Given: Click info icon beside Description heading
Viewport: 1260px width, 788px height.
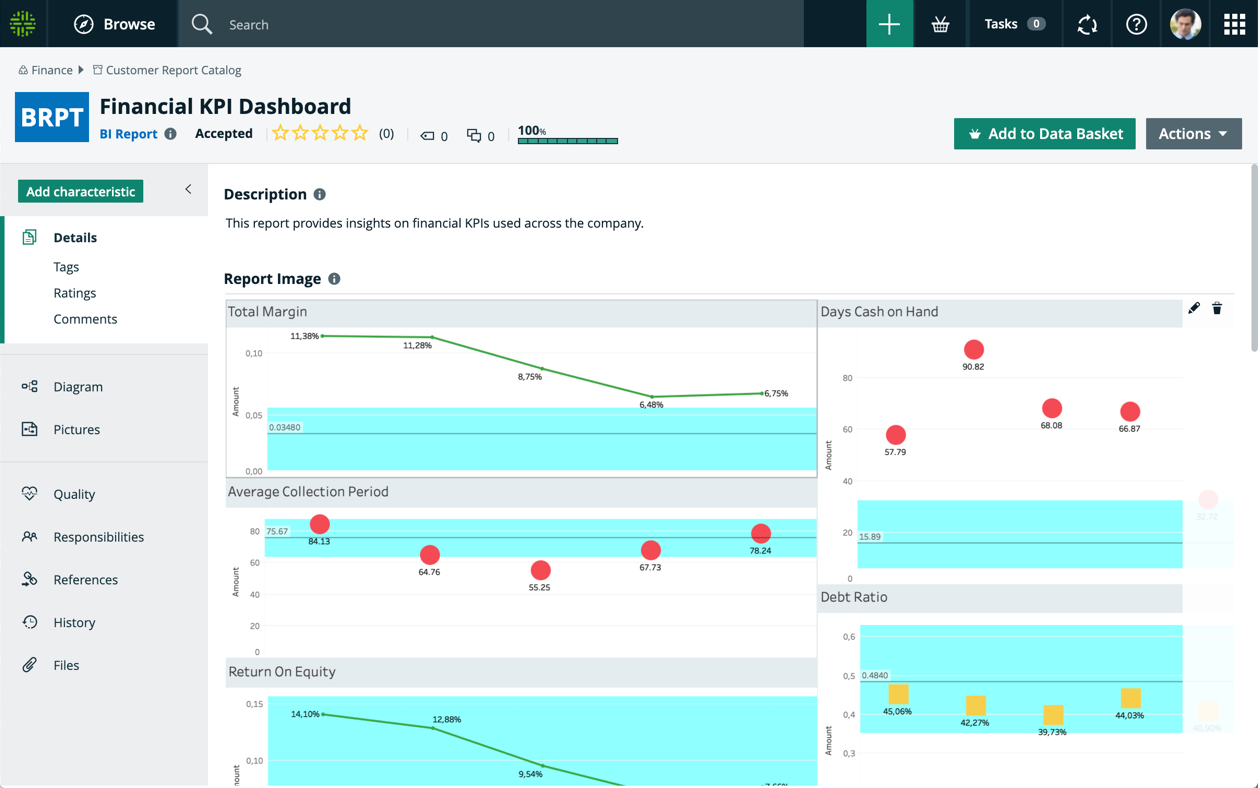Looking at the screenshot, I should 320,195.
